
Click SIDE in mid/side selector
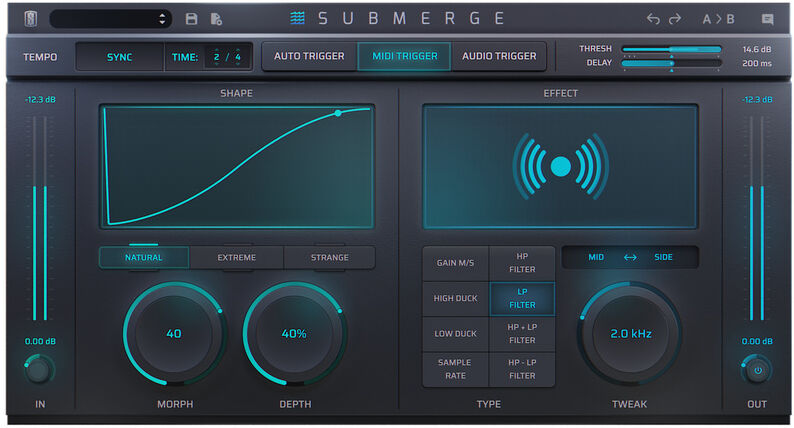point(663,257)
